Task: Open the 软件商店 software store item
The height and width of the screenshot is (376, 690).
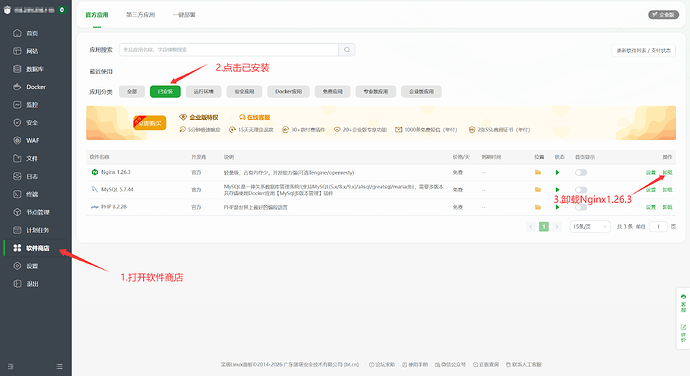Action: click(37, 248)
